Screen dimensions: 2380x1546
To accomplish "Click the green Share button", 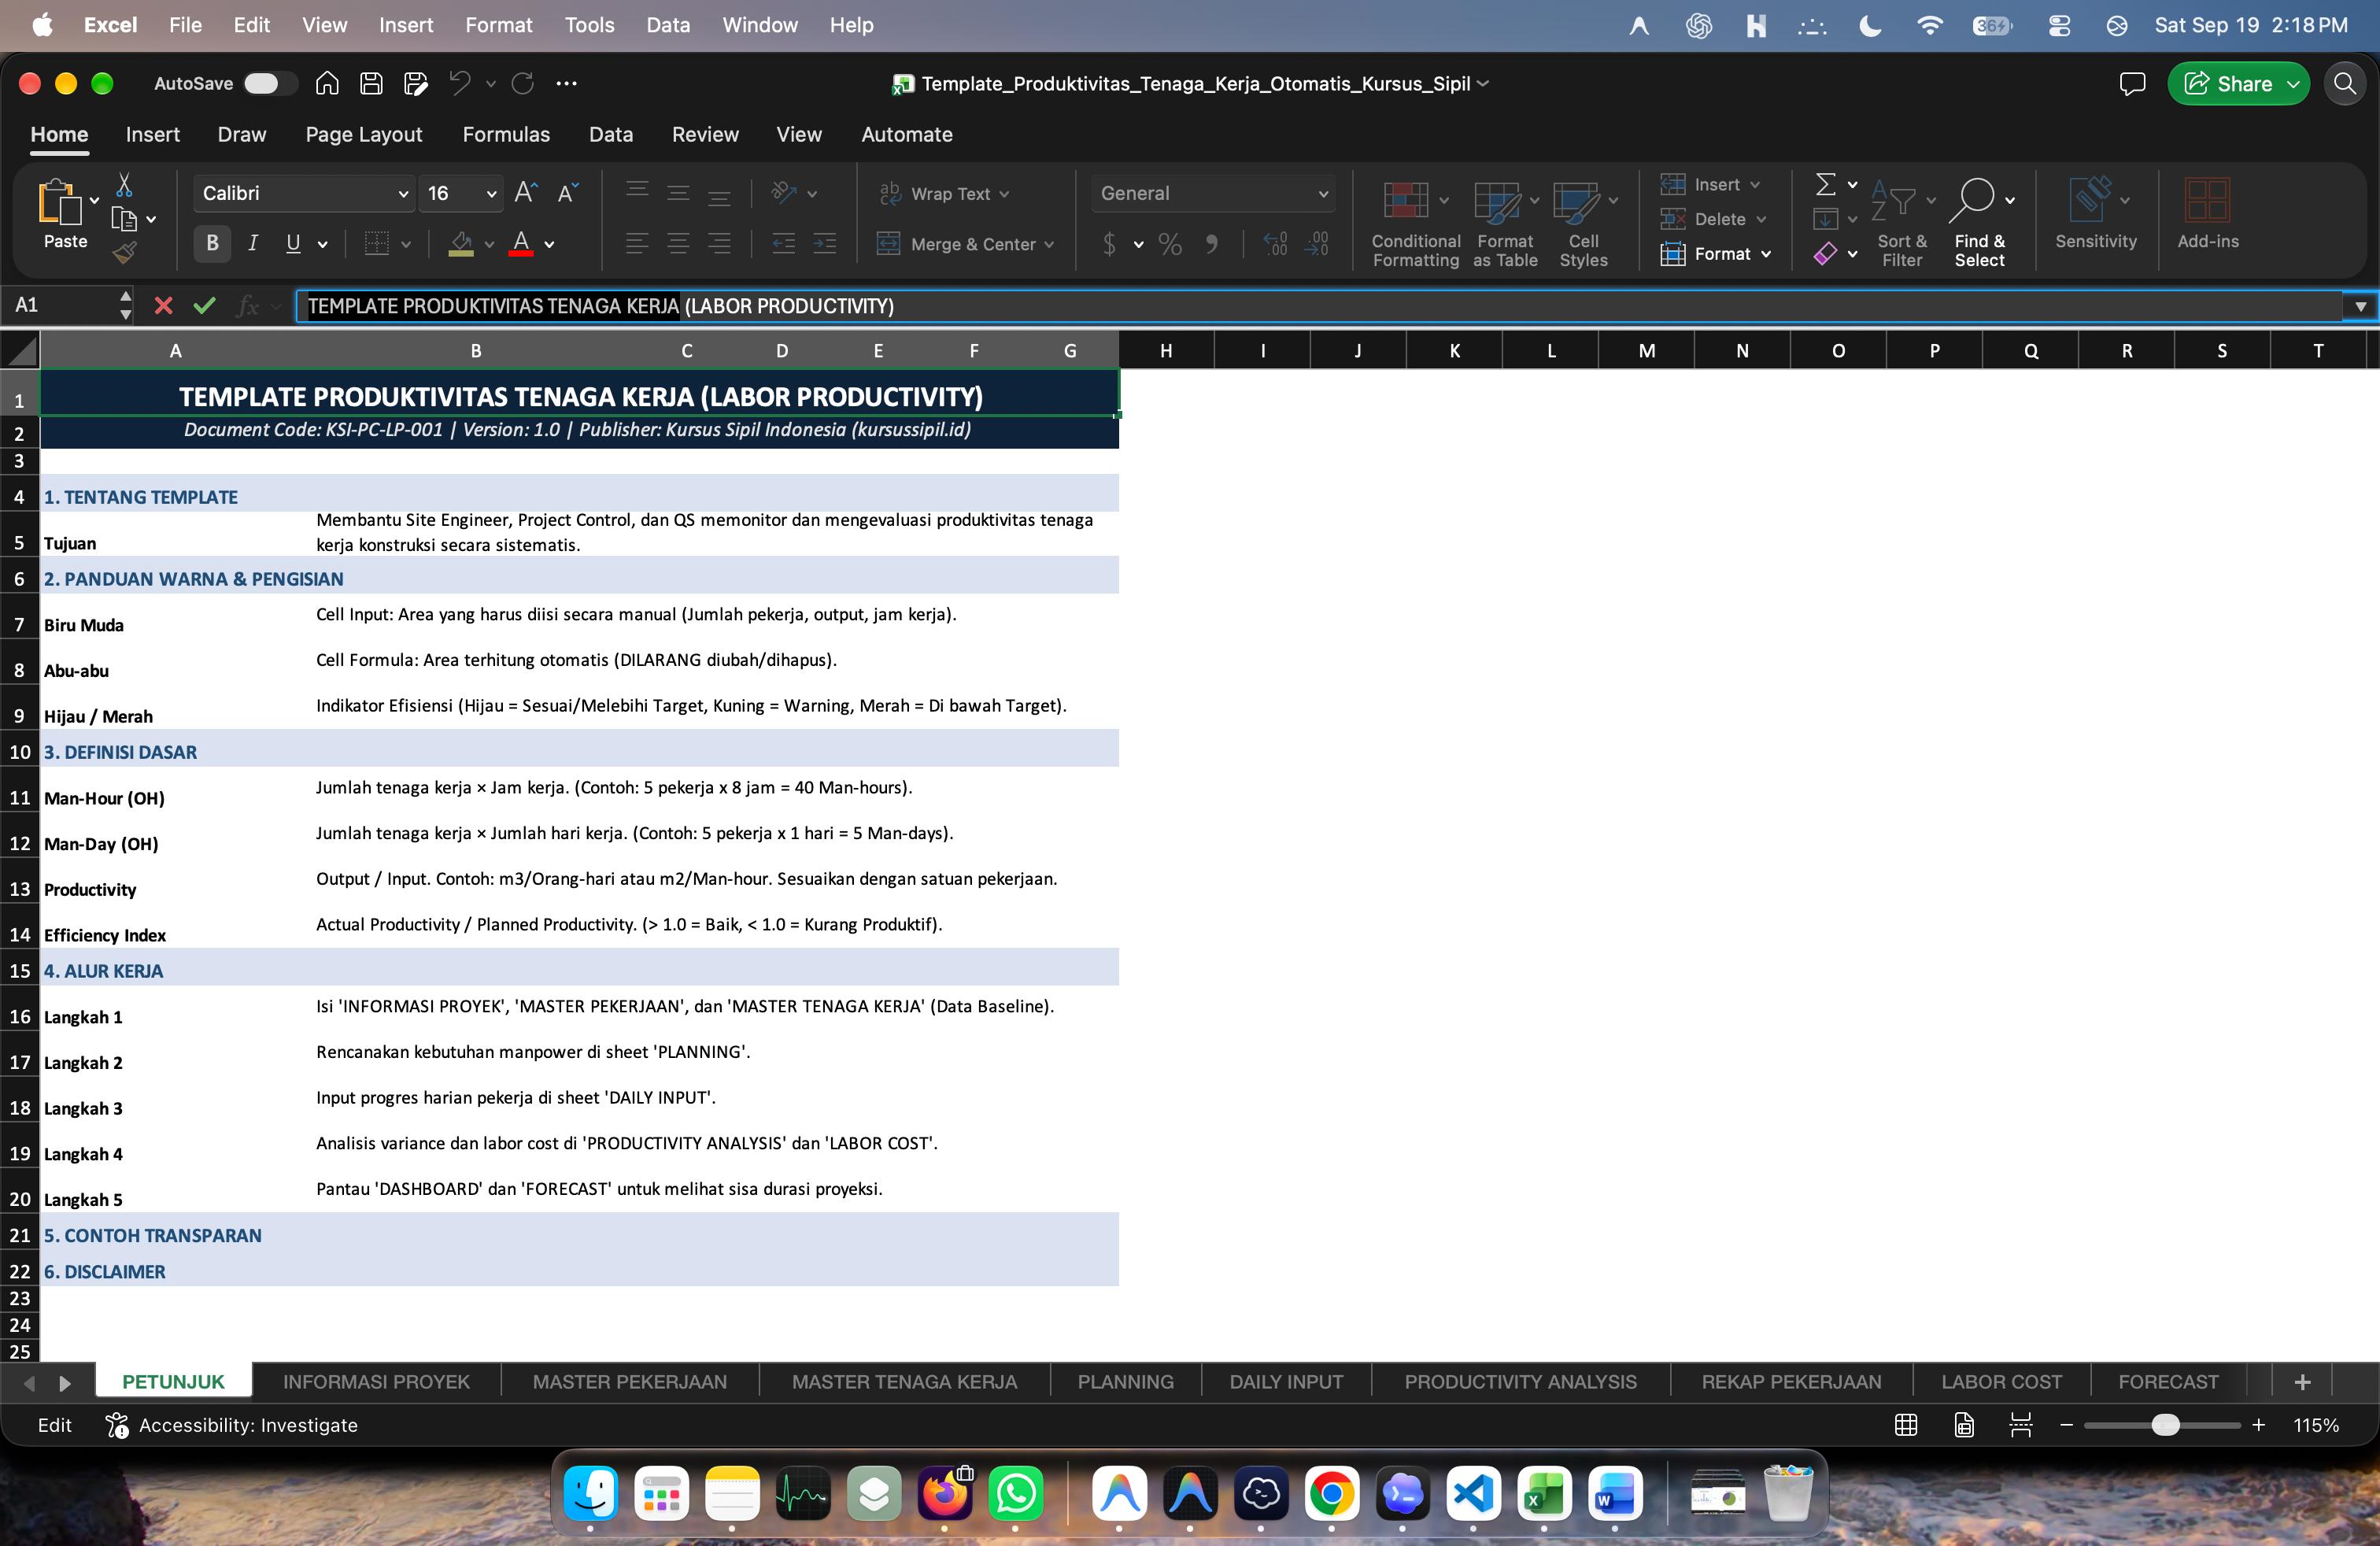I will click(2238, 84).
